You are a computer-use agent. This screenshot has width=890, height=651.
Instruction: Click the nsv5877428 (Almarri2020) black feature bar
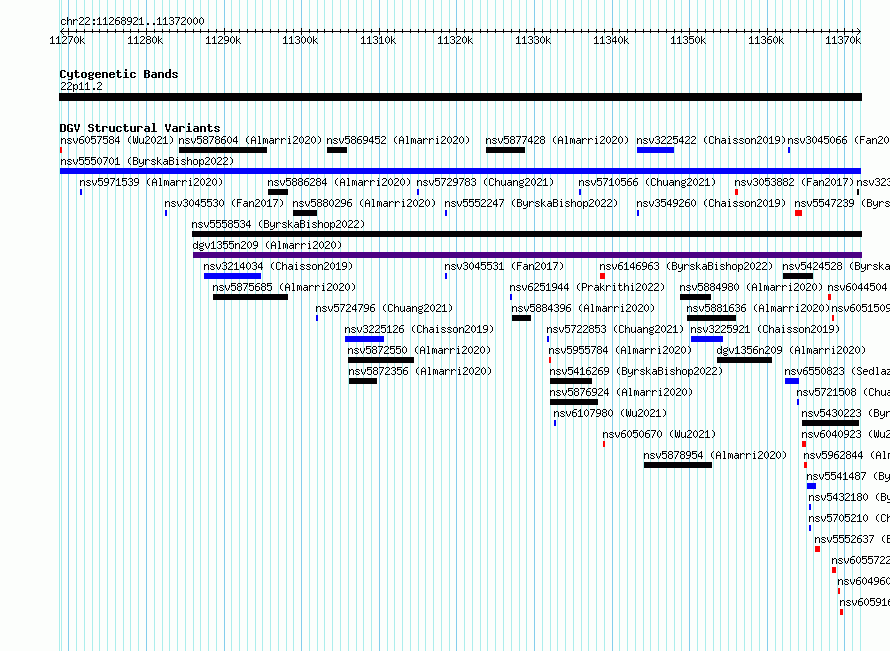click(x=505, y=150)
